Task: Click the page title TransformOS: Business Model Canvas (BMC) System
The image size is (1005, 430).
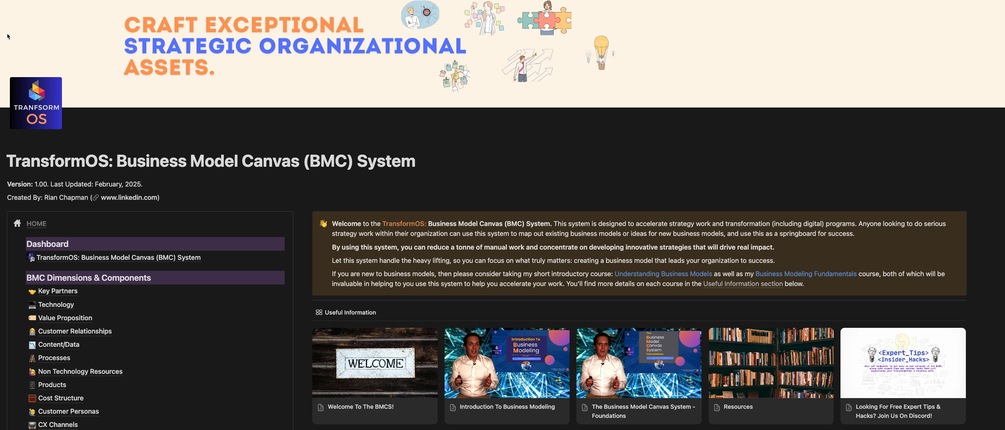Action: point(211,161)
